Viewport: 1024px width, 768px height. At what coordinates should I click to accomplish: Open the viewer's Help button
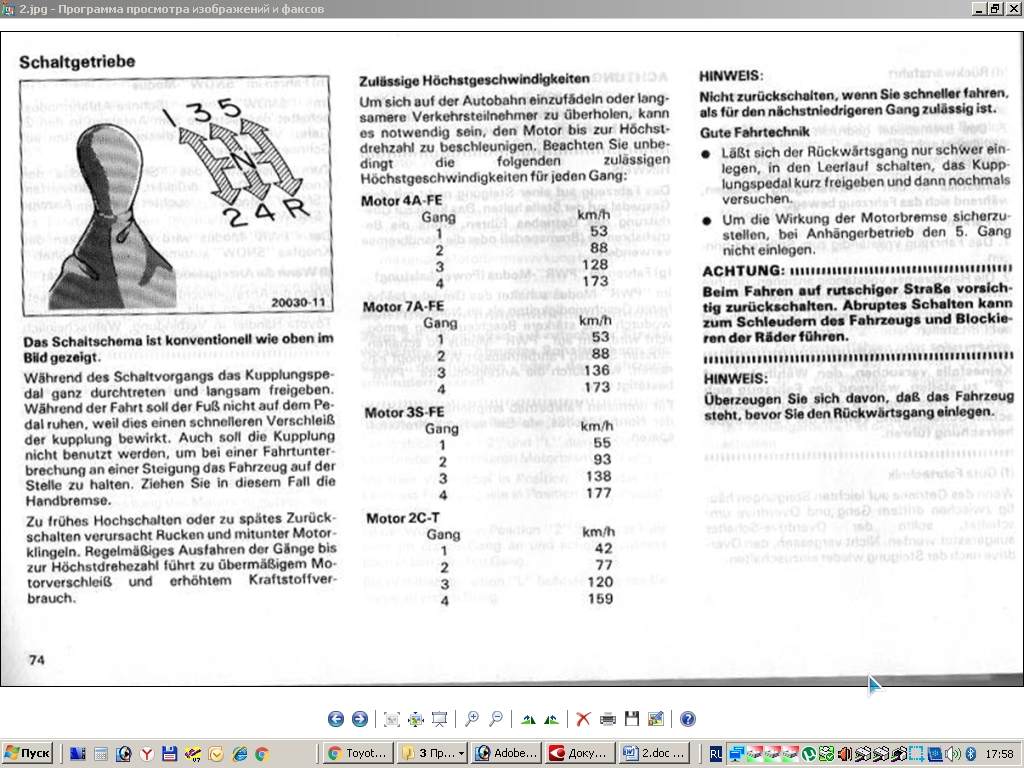(687, 719)
